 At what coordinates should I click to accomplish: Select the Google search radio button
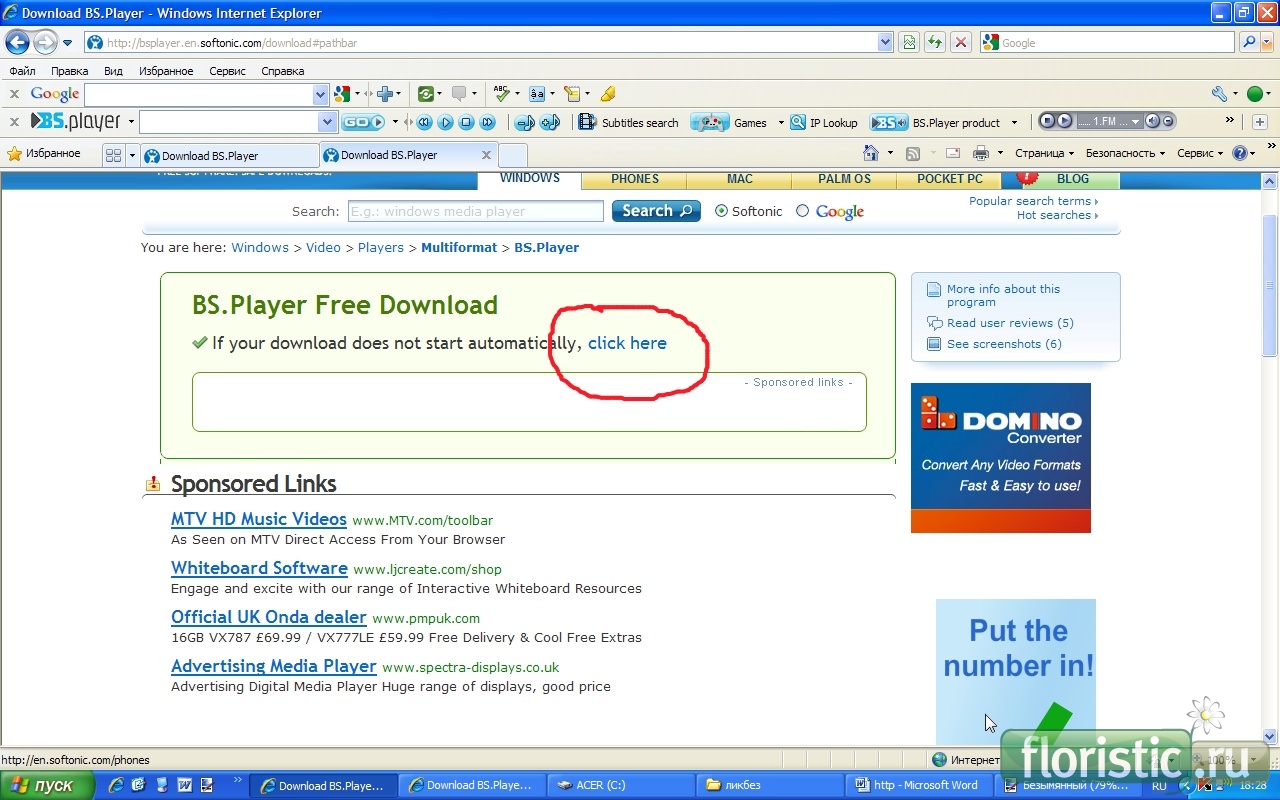pyautogui.click(x=802, y=211)
